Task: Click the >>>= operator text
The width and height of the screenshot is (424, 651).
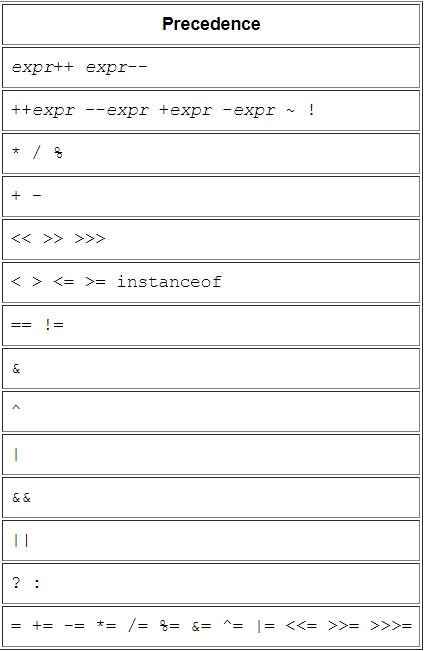Action: [391, 626]
